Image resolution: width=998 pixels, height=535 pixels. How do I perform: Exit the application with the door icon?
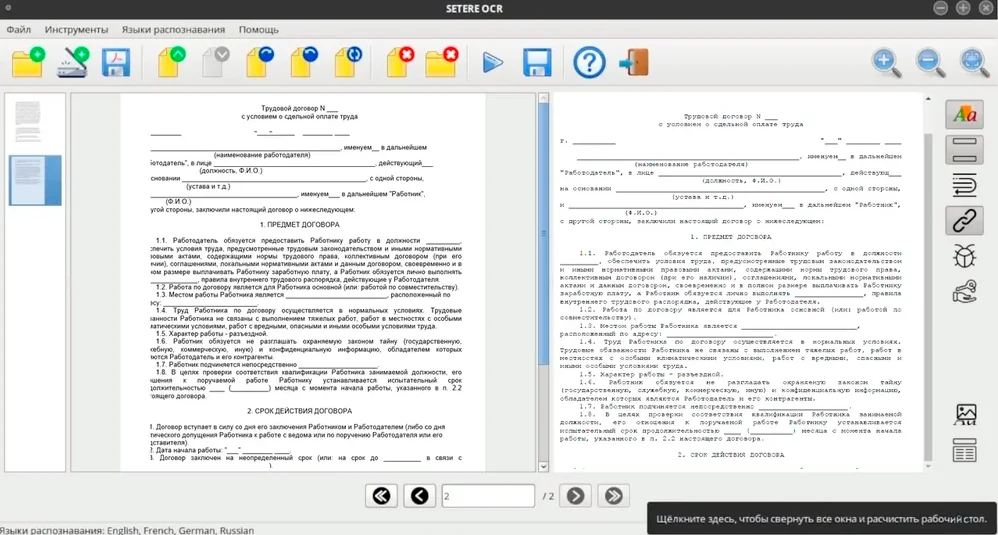tap(633, 62)
